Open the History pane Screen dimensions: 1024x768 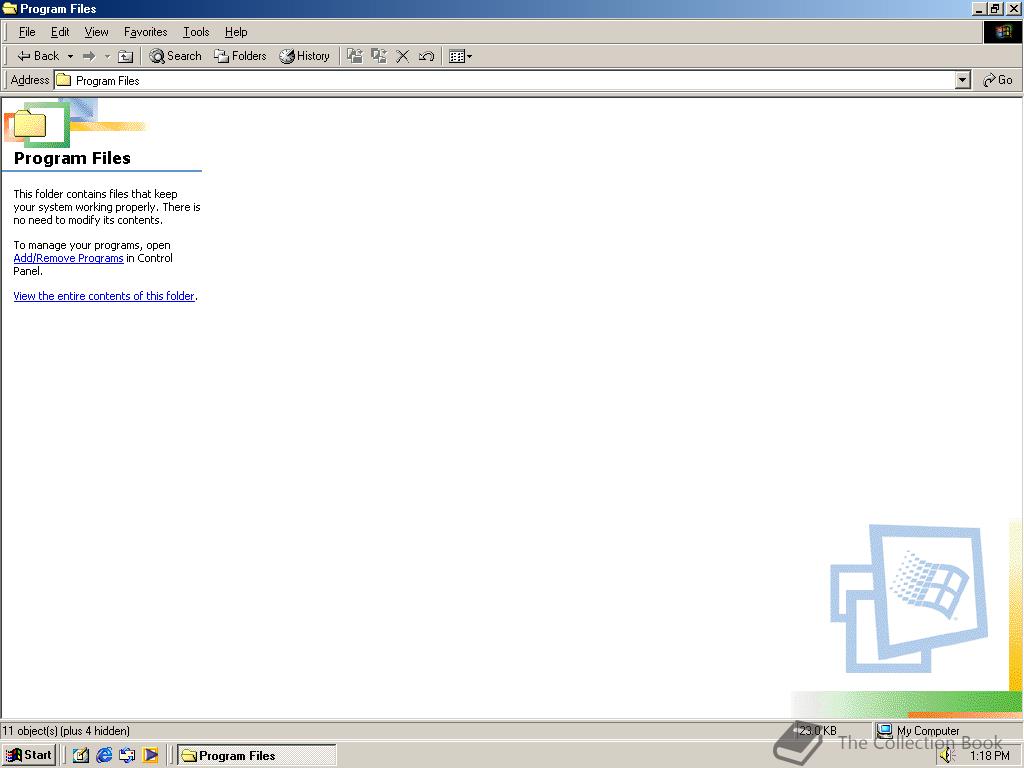pyautogui.click(x=305, y=56)
